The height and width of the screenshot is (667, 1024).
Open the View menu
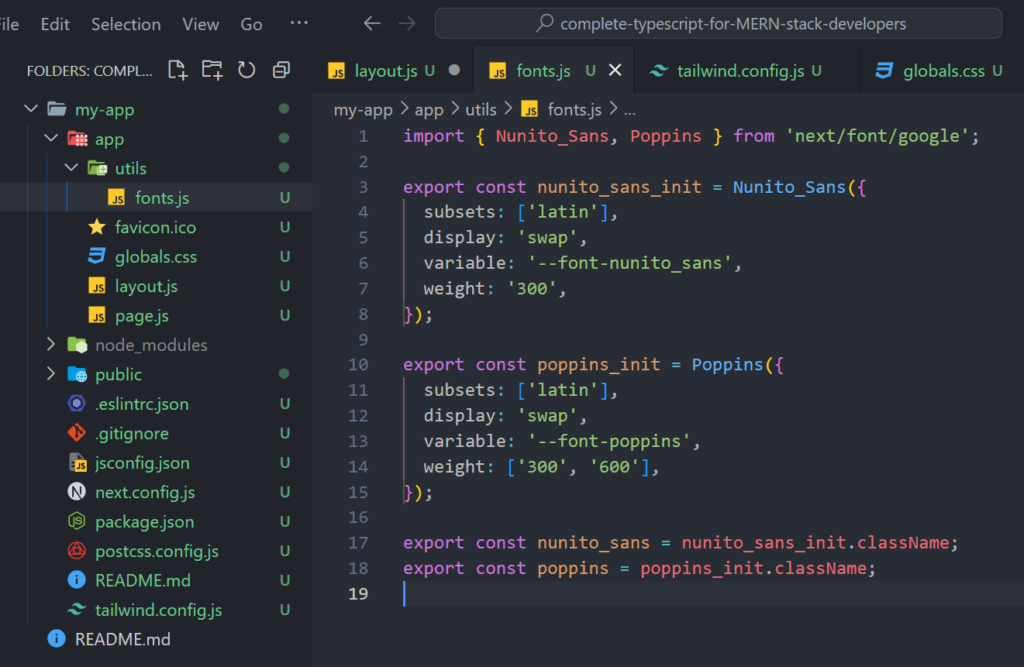coord(200,24)
